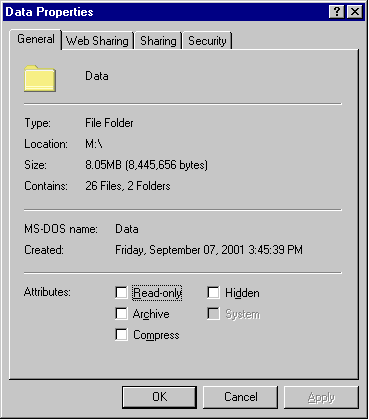
Task: Dismiss the dialog using Cancel
Action: coord(240,397)
